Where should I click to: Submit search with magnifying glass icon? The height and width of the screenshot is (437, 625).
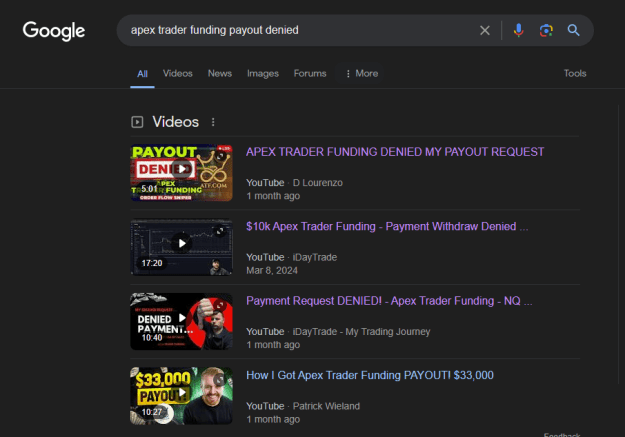[x=573, y=30]
